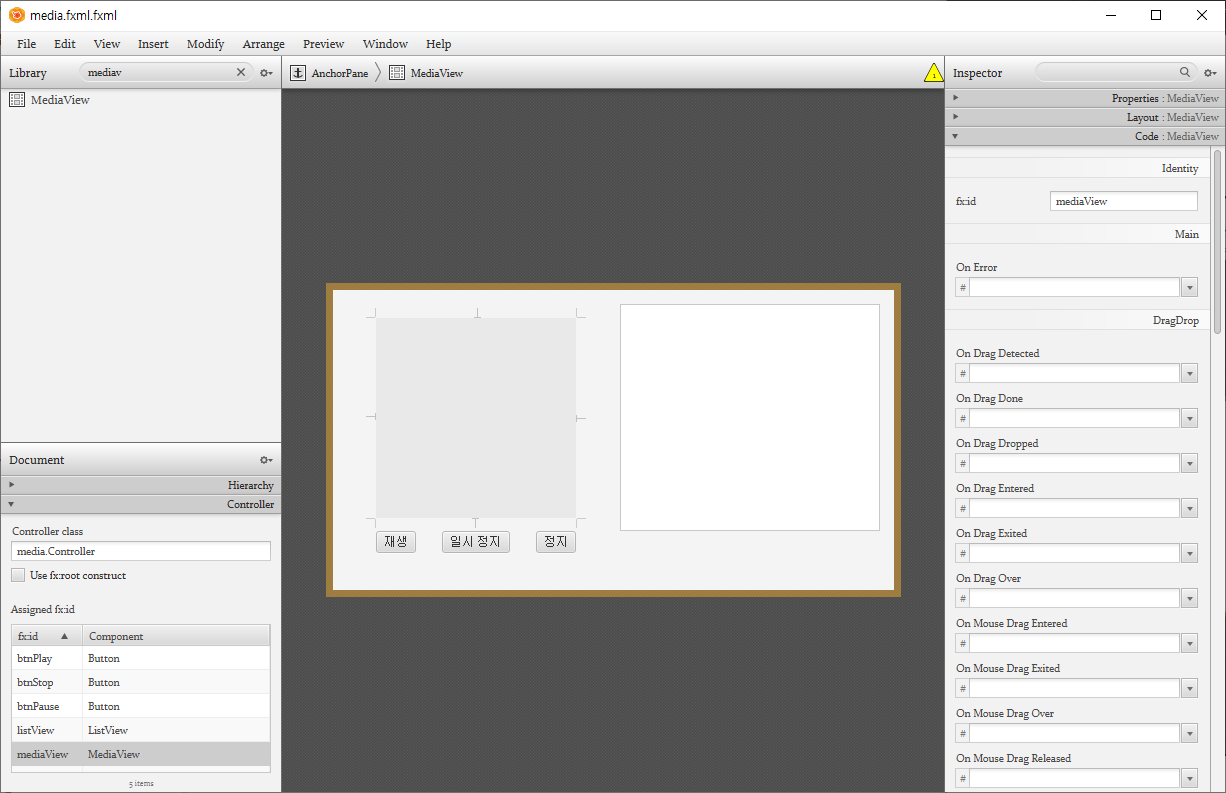Open the Help menu

pyautogui.click(x=439, y=44)
